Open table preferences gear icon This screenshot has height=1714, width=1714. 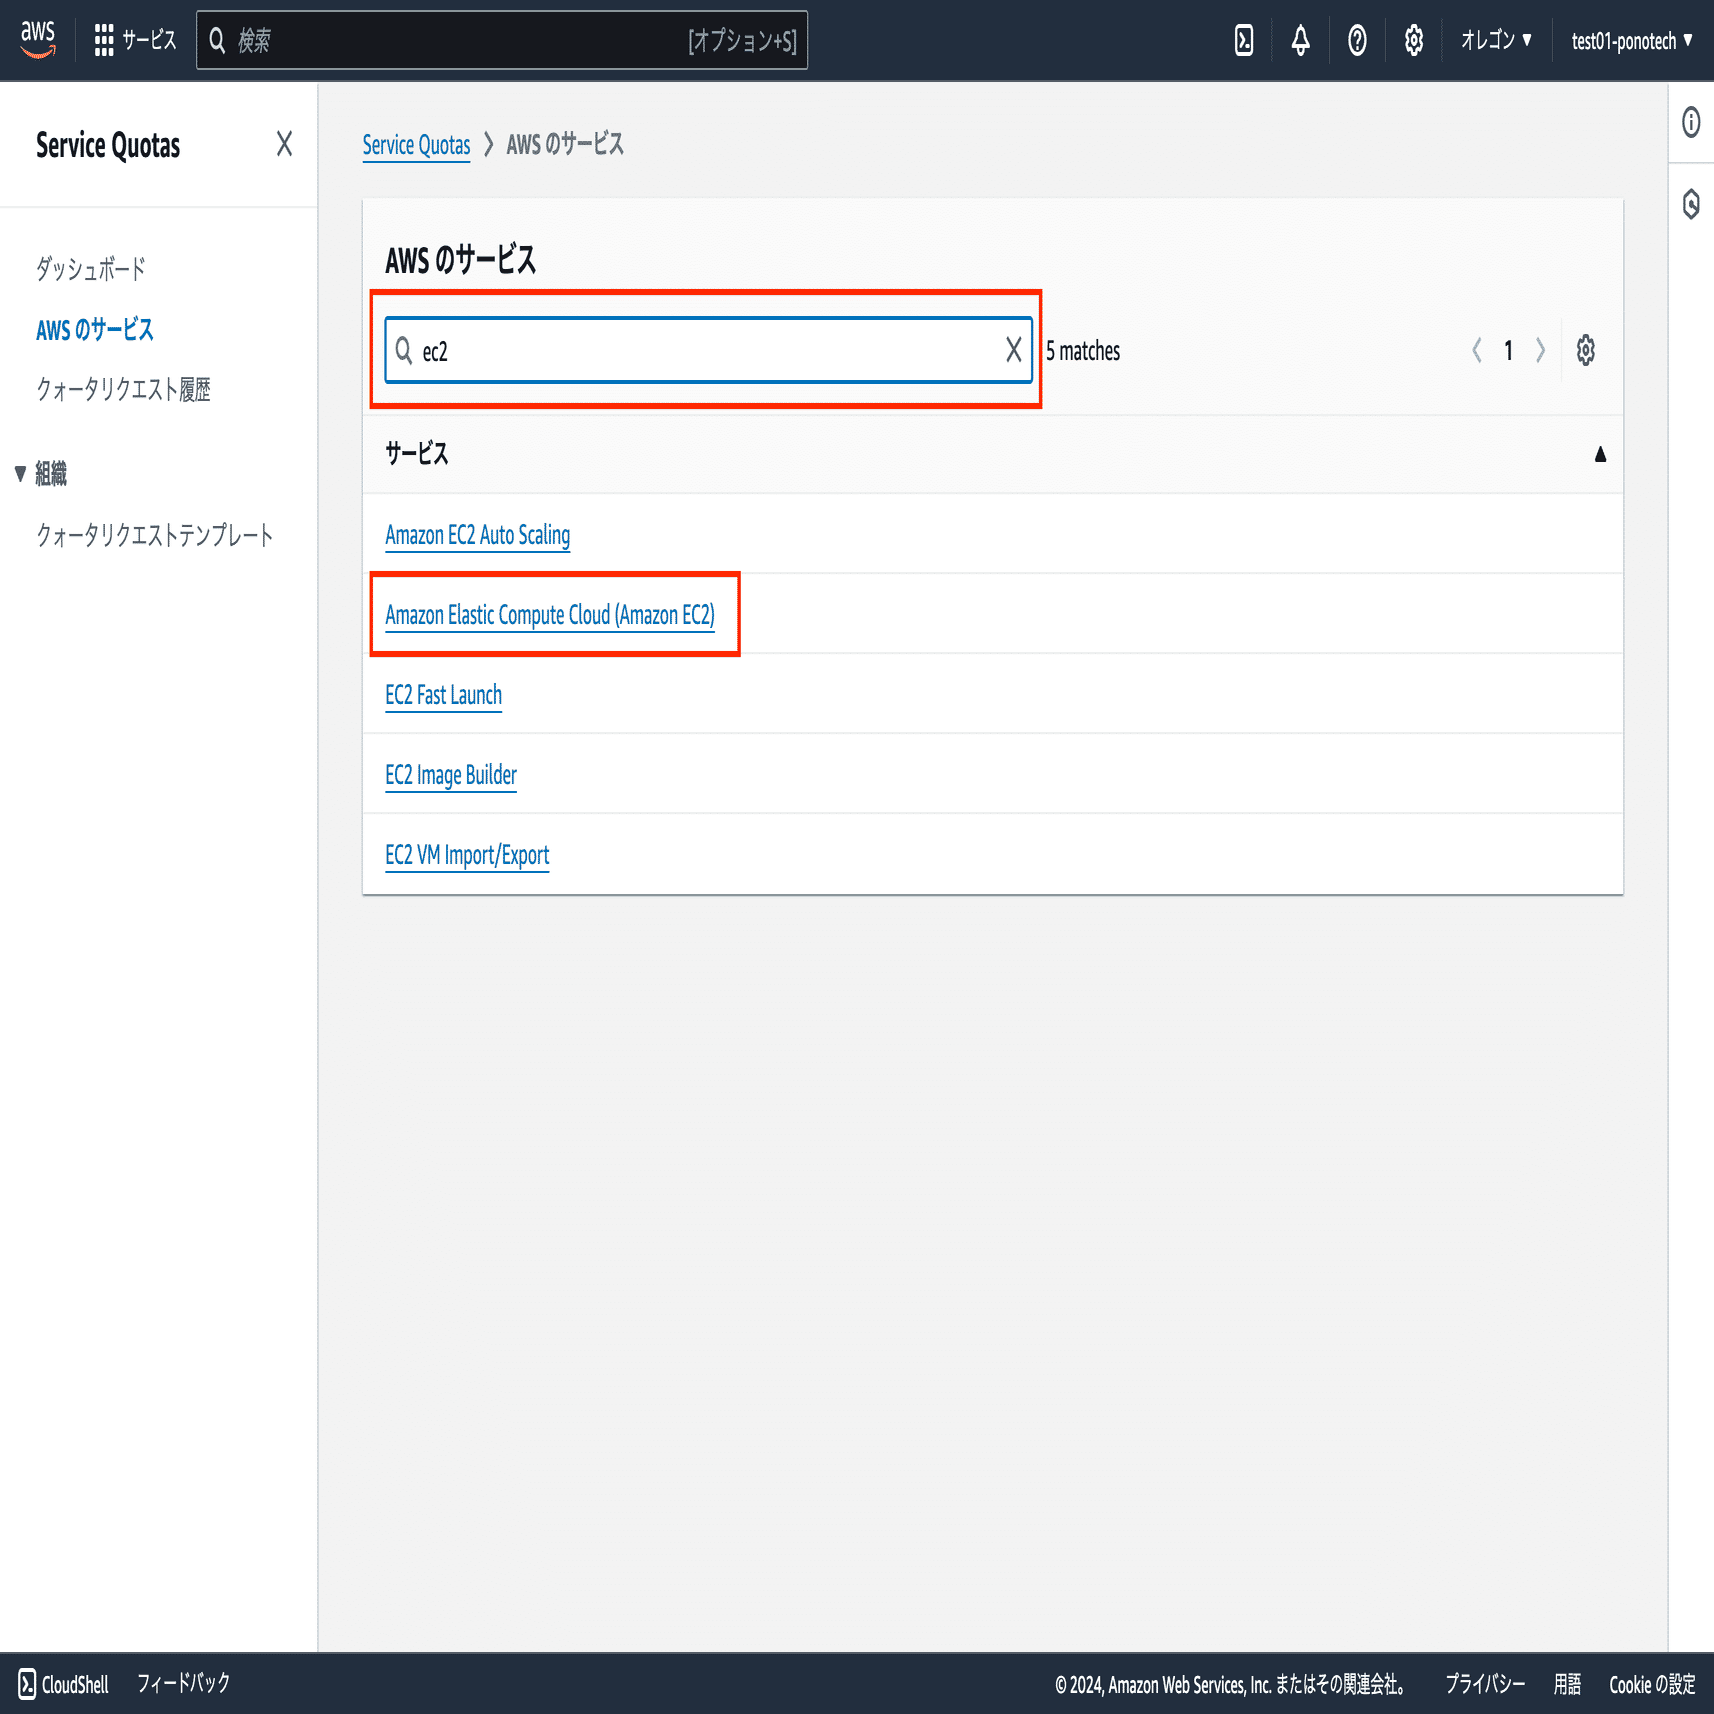tap(1586, 350)
